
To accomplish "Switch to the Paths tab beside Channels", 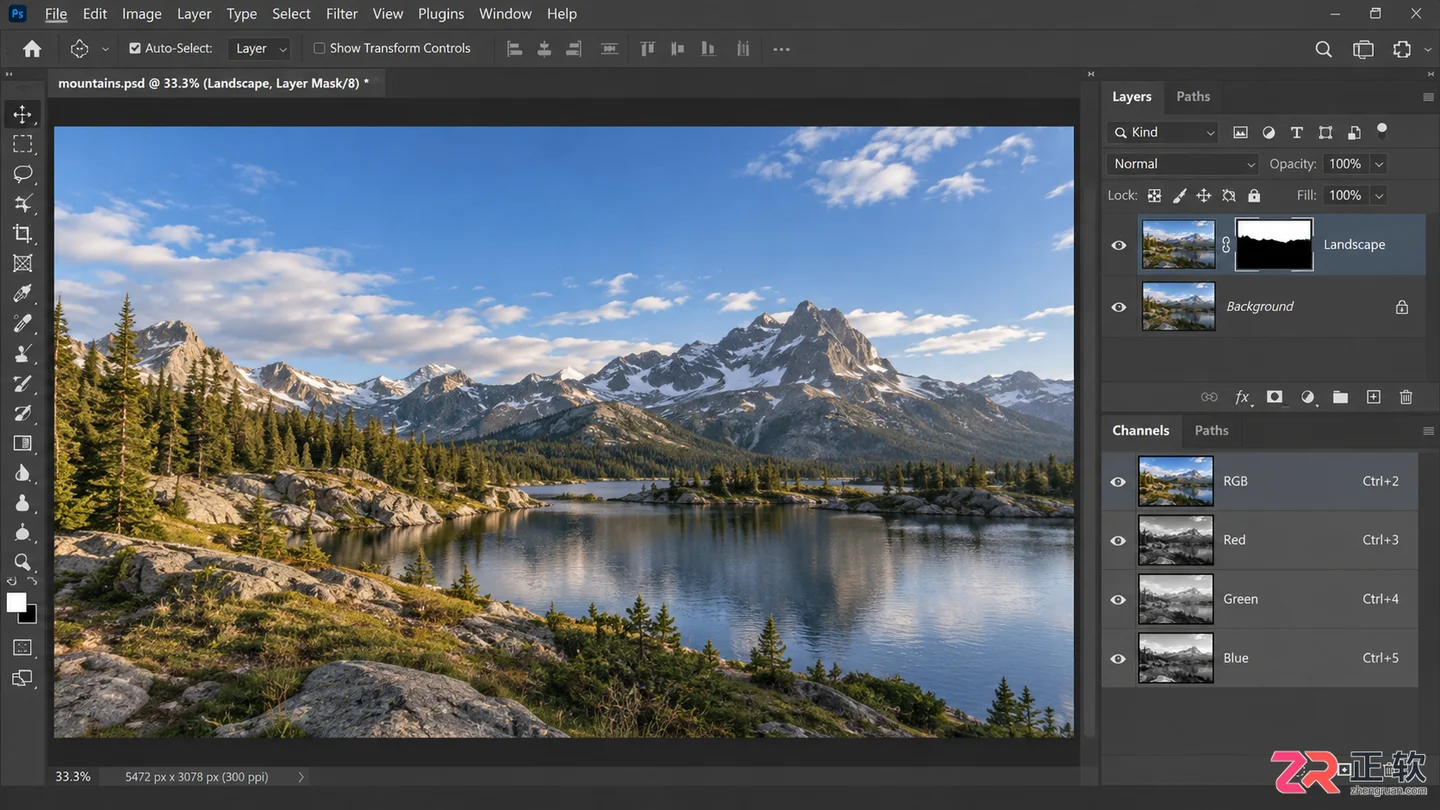I will pos(1211,430).
